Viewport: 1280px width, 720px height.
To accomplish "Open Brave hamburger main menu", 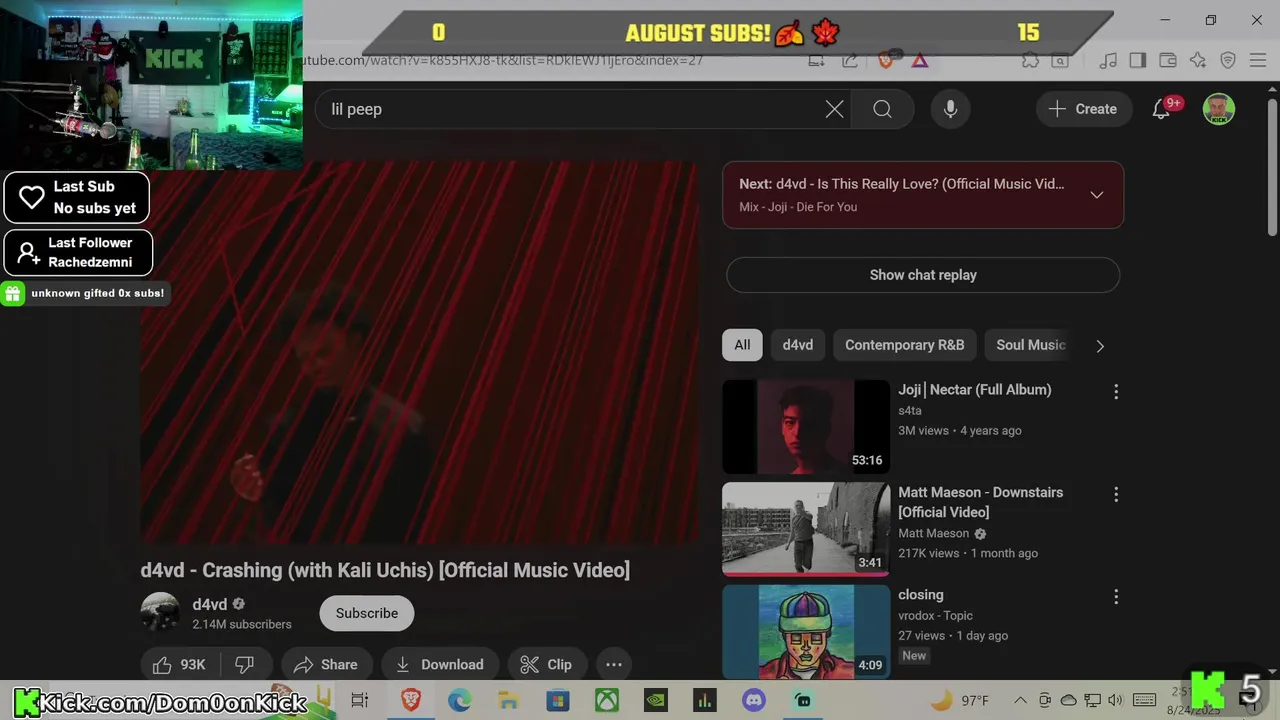I will [1257, 60].
